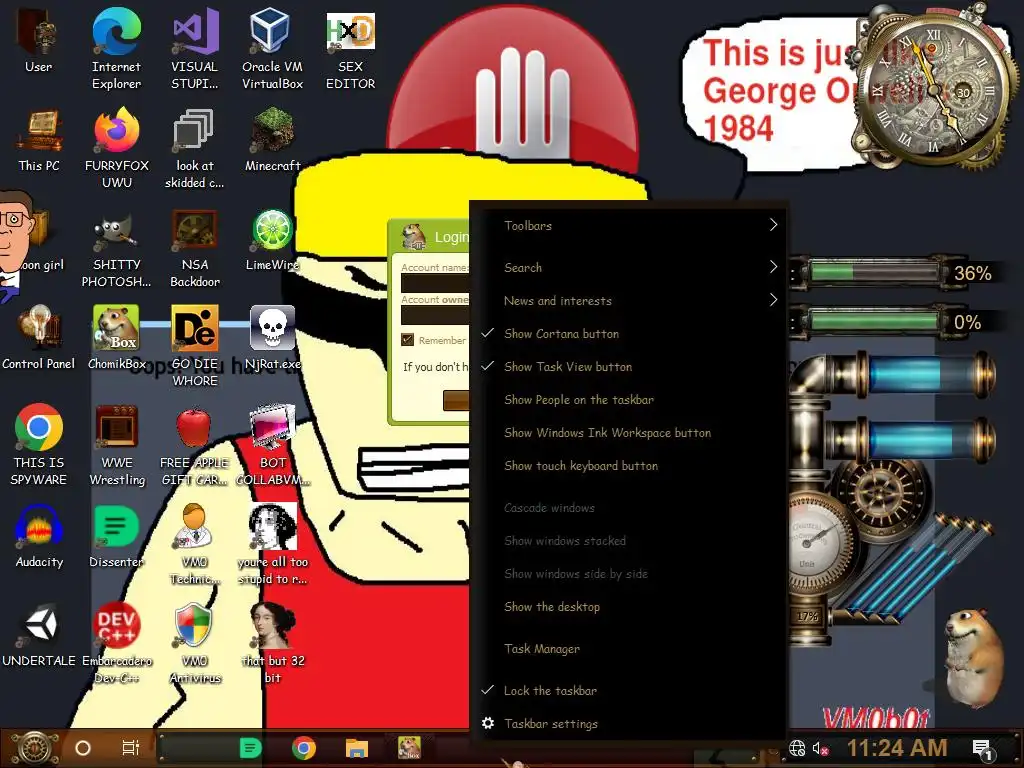This screenshot has height=768, width=1024.
Task: Launch VMO Antivirus shield icon
Action: [x=195, y=643]
